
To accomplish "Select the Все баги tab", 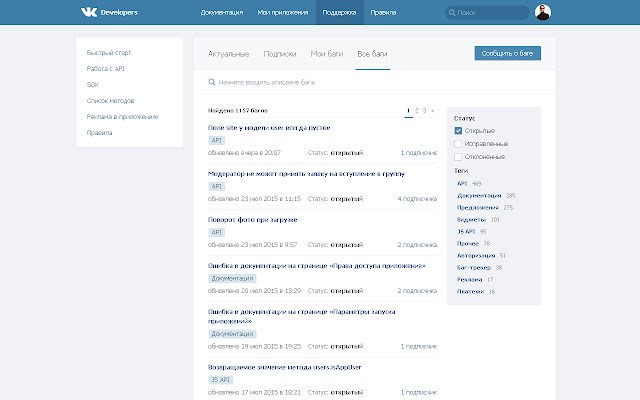I will [x=372, y=54].
